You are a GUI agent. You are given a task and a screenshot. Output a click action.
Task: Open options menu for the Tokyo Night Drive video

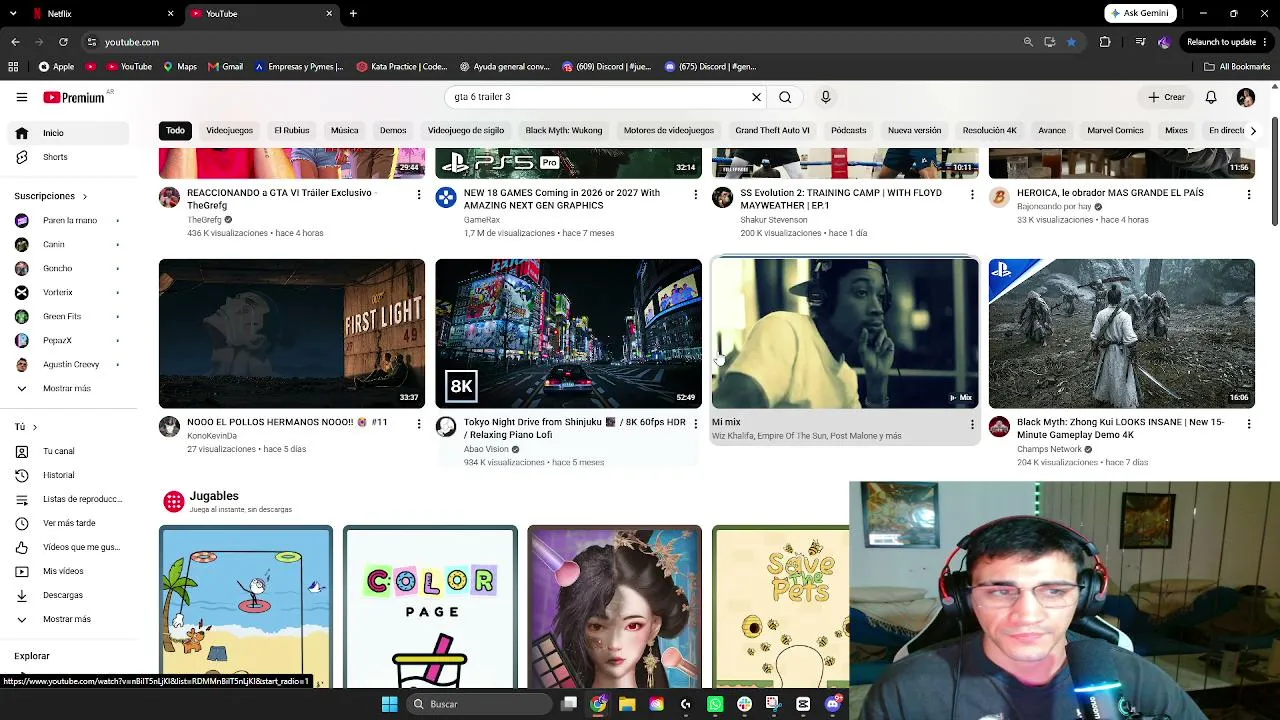tap(695, 424)
